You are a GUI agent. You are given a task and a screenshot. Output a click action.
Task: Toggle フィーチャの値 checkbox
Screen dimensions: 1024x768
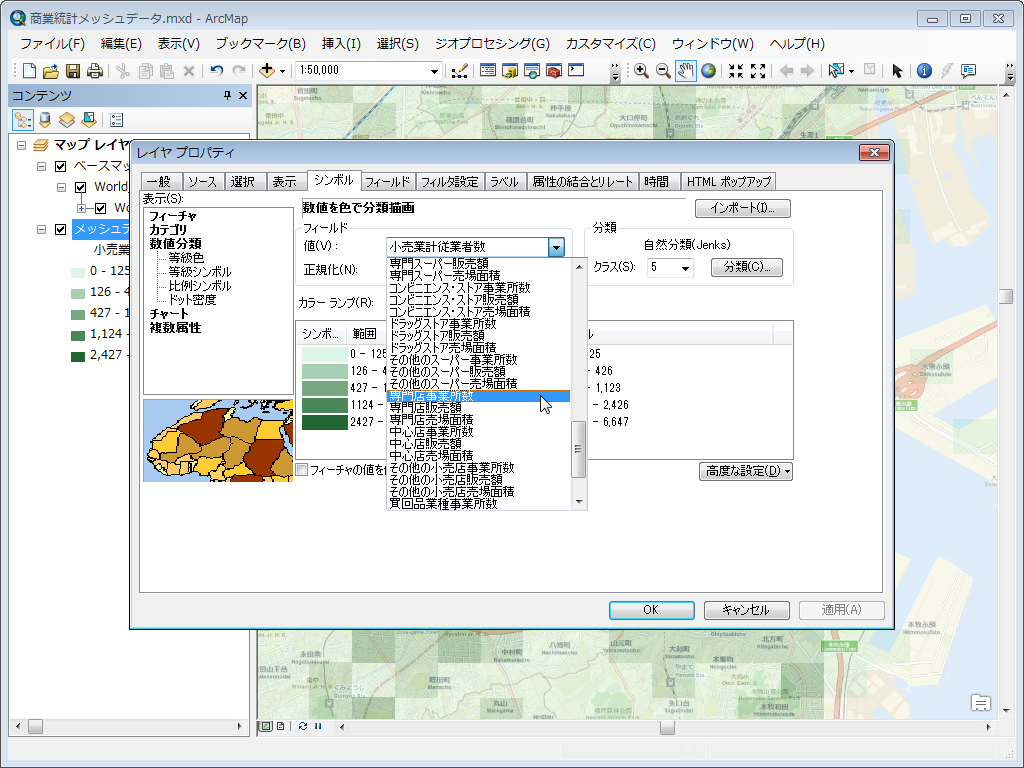click(302, 470)
